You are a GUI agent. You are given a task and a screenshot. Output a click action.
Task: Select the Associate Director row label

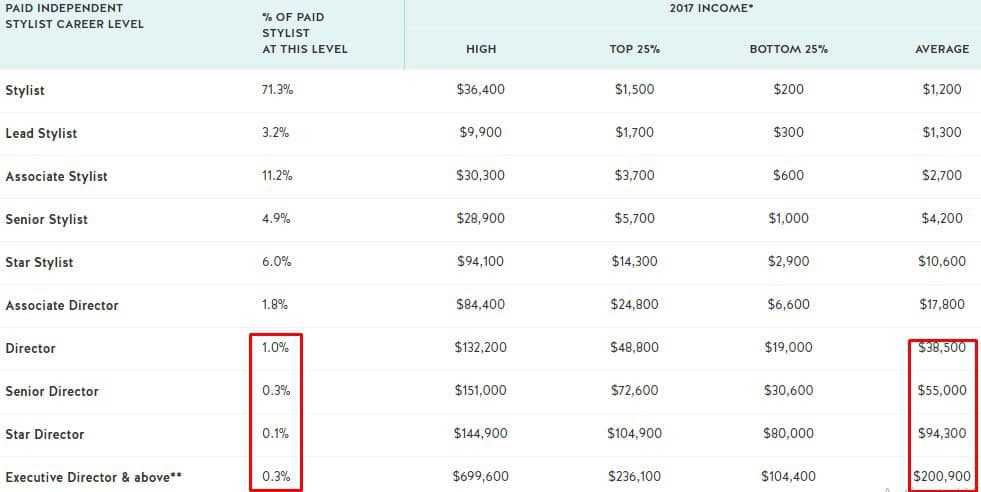point(62,305)
